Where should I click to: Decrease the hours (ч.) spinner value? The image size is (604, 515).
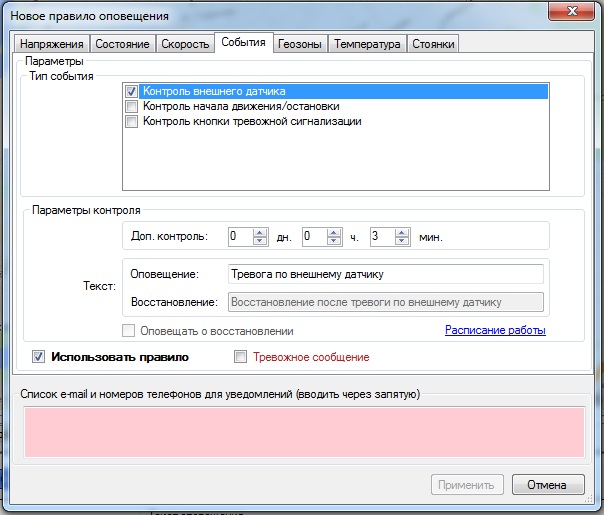[x=335, y=242]
